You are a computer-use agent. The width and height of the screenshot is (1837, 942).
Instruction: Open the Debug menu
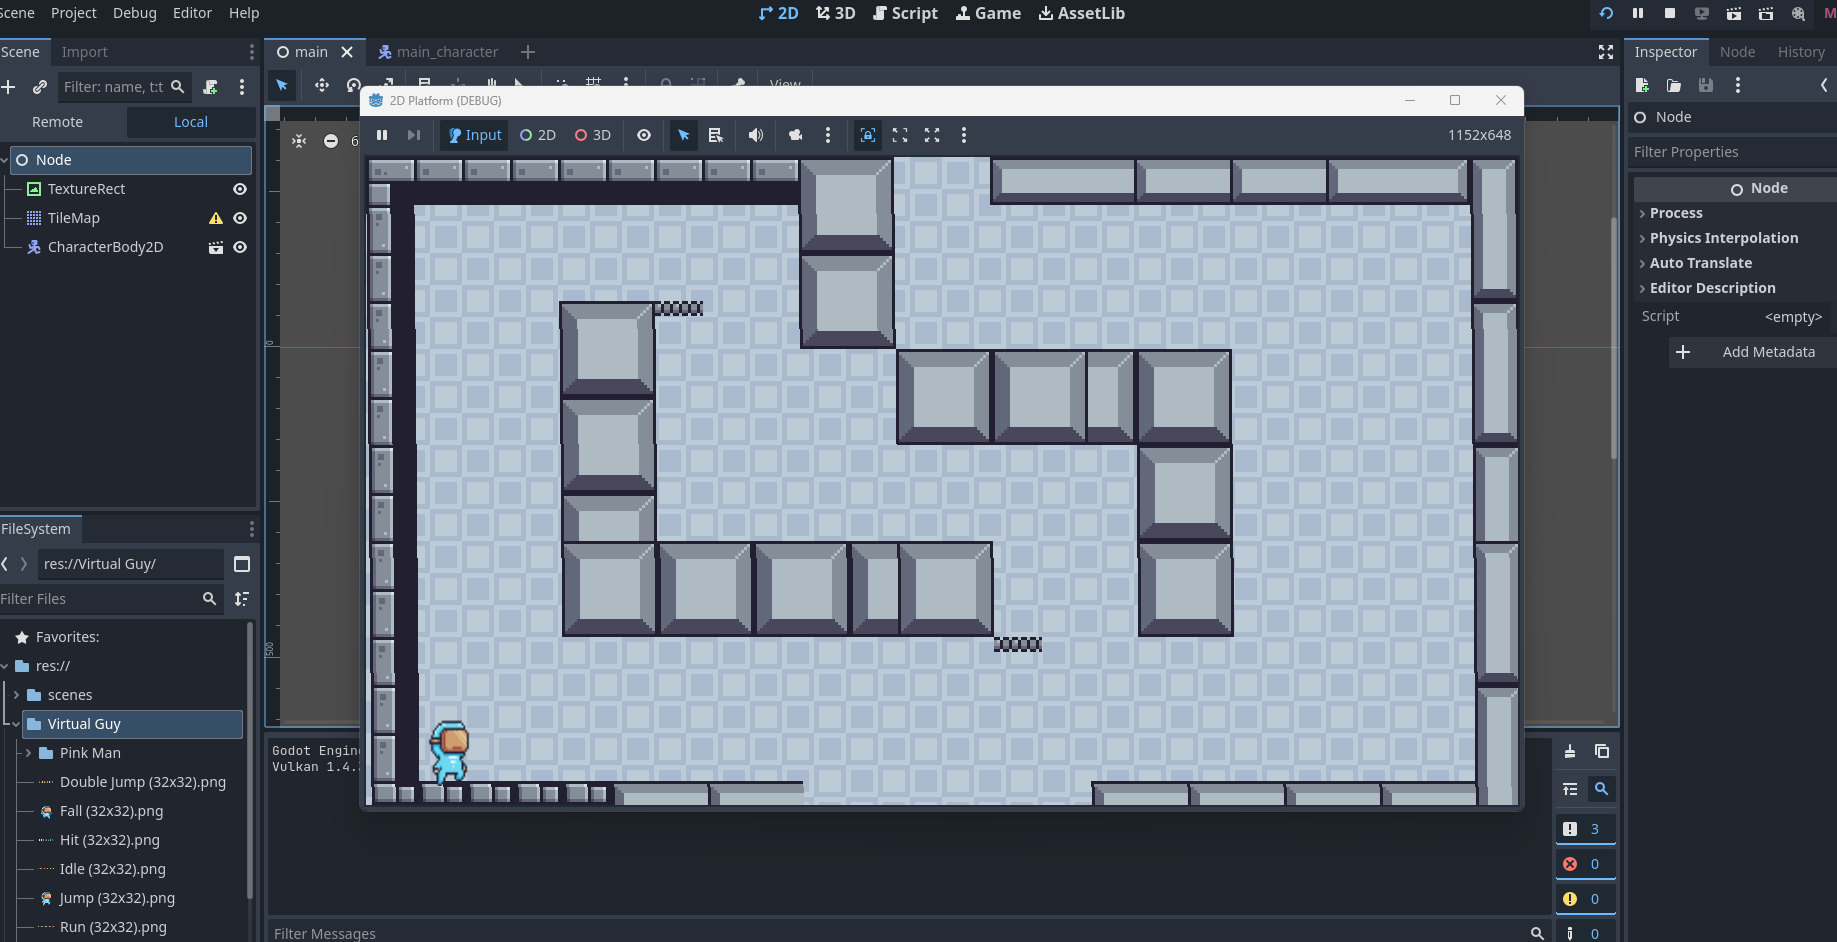(134, 13)
